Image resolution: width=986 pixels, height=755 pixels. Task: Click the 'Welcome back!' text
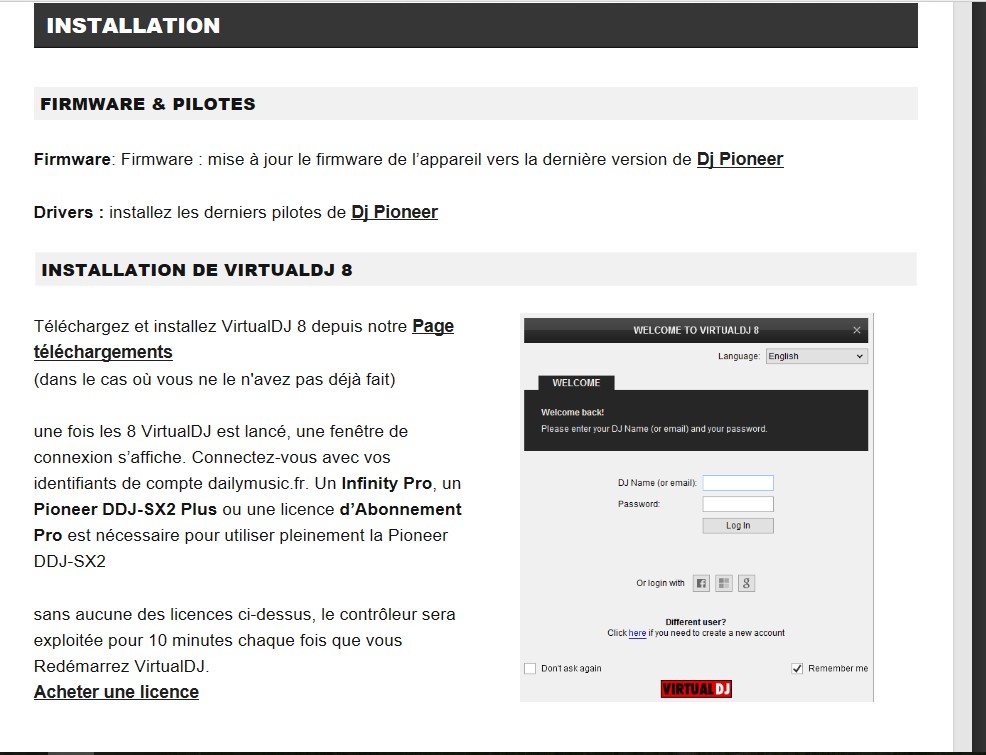click(x=572, y=412)
